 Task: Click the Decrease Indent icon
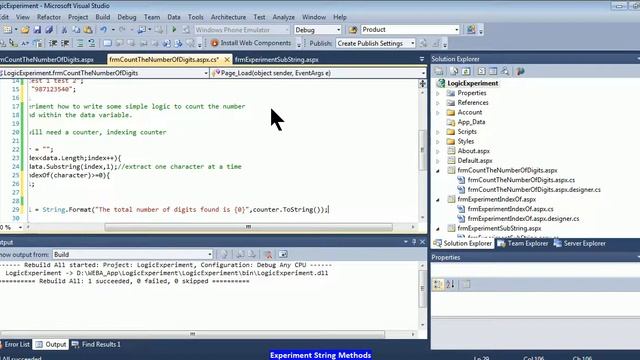coord(53,43)
